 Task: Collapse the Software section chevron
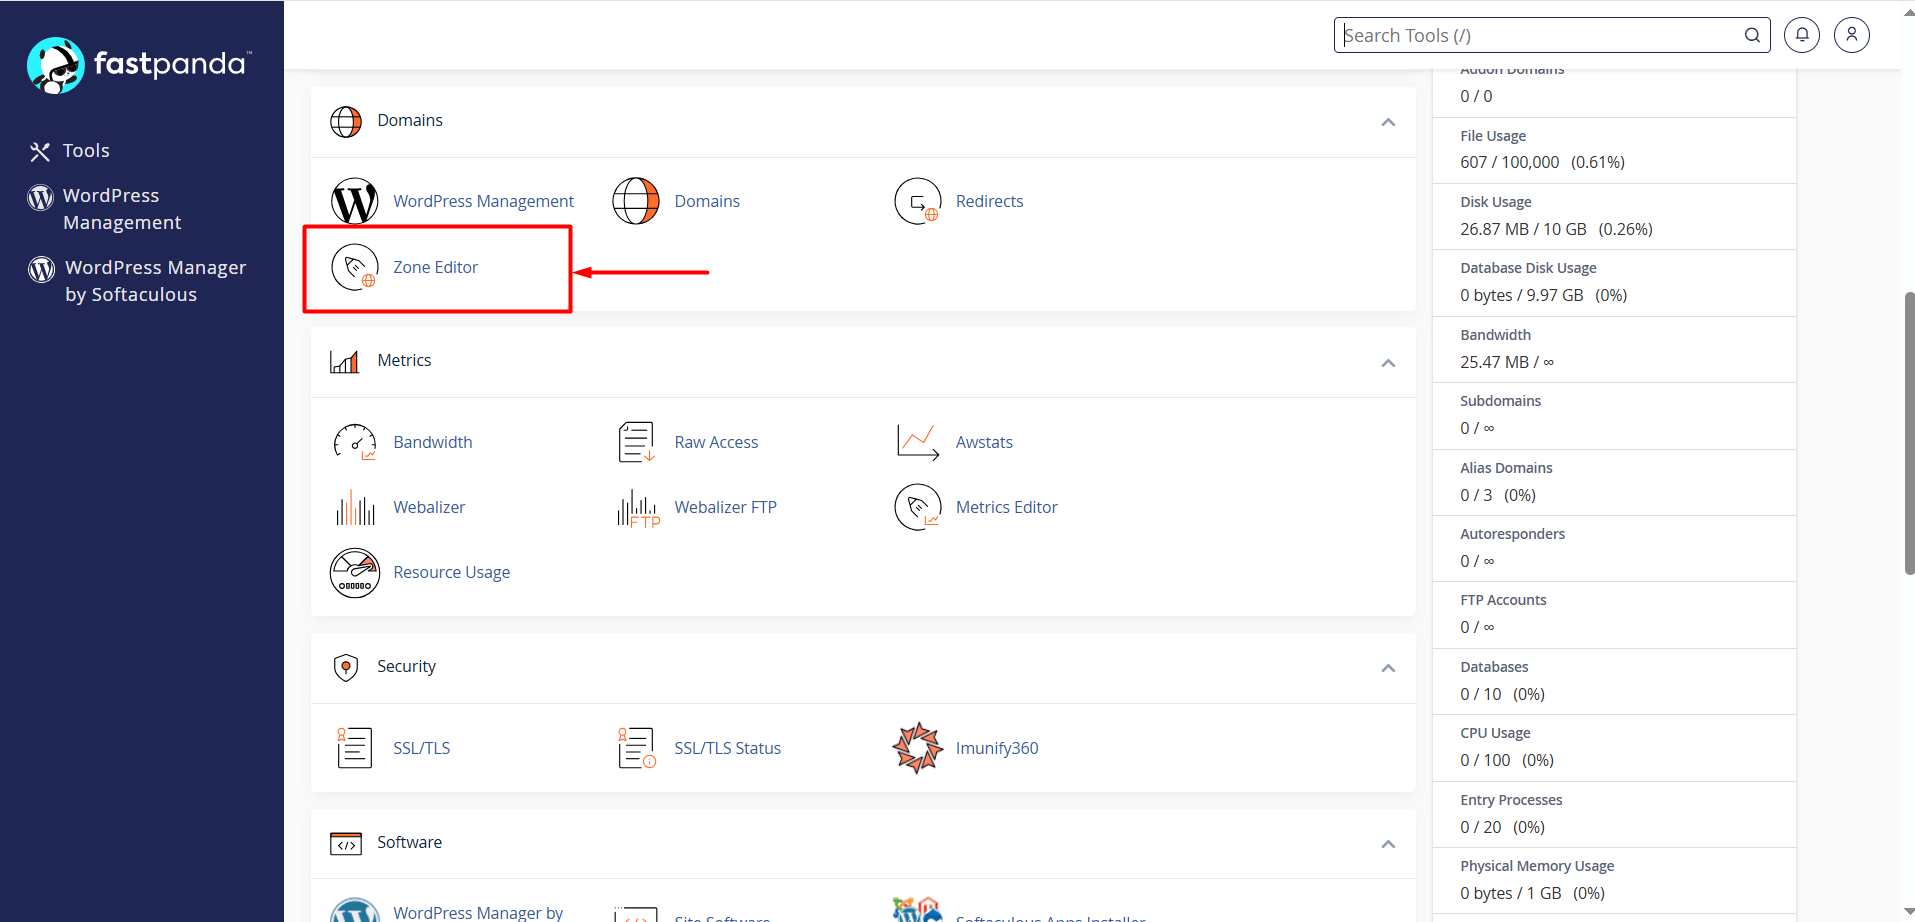[1388, 844]
